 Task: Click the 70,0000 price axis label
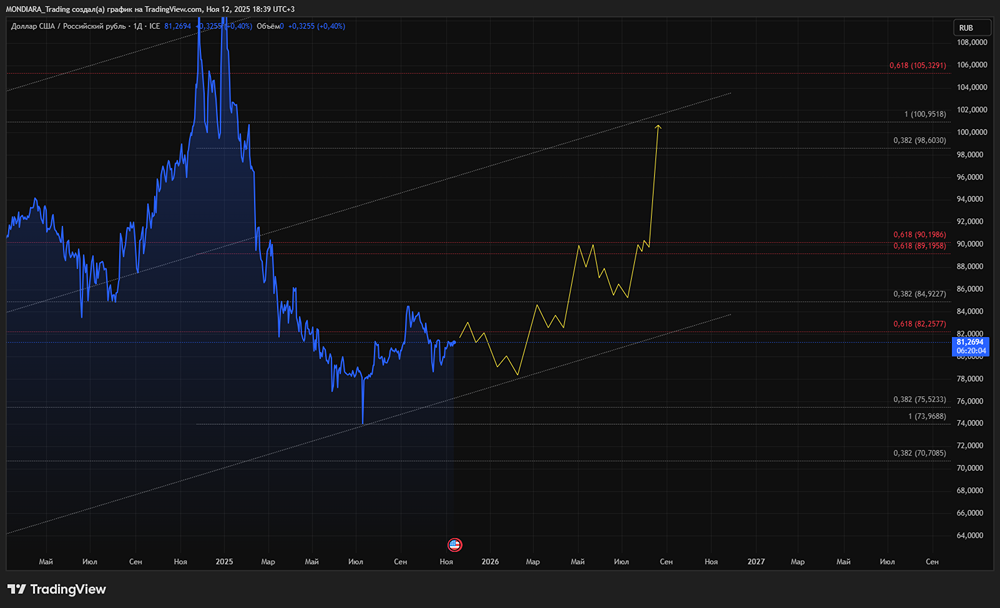tap(972, 468)
